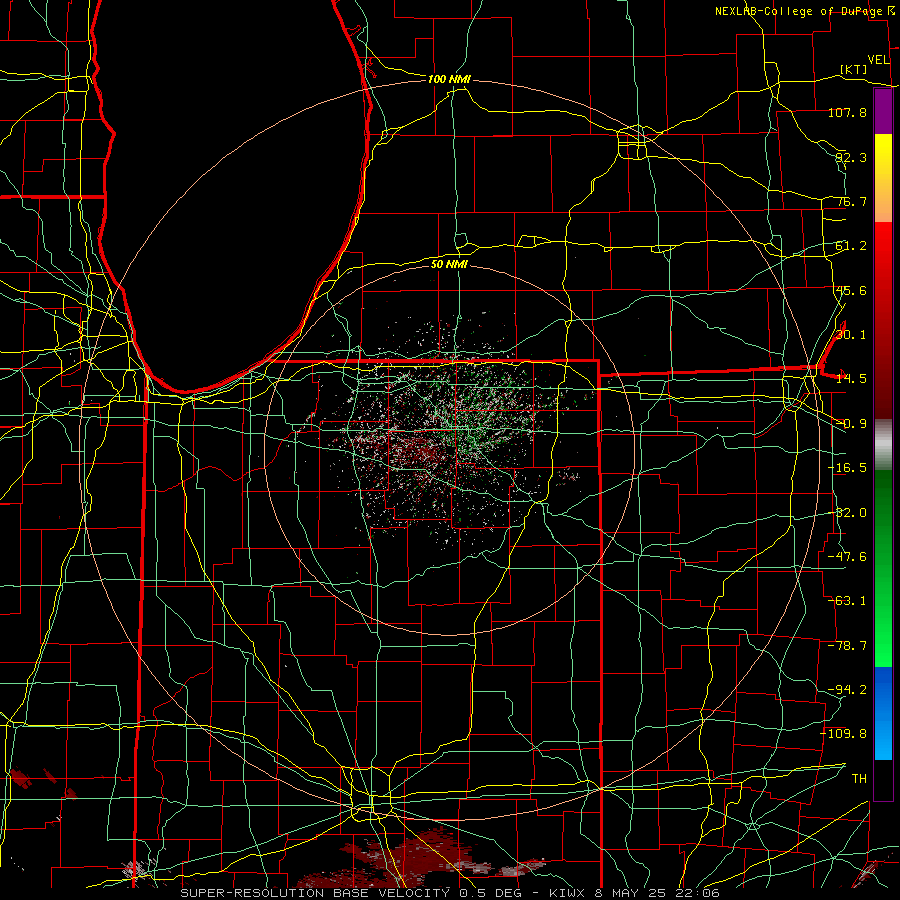Select the -94.2 scale value
Viewport: 900px width, 900px height.
[847, 690]
